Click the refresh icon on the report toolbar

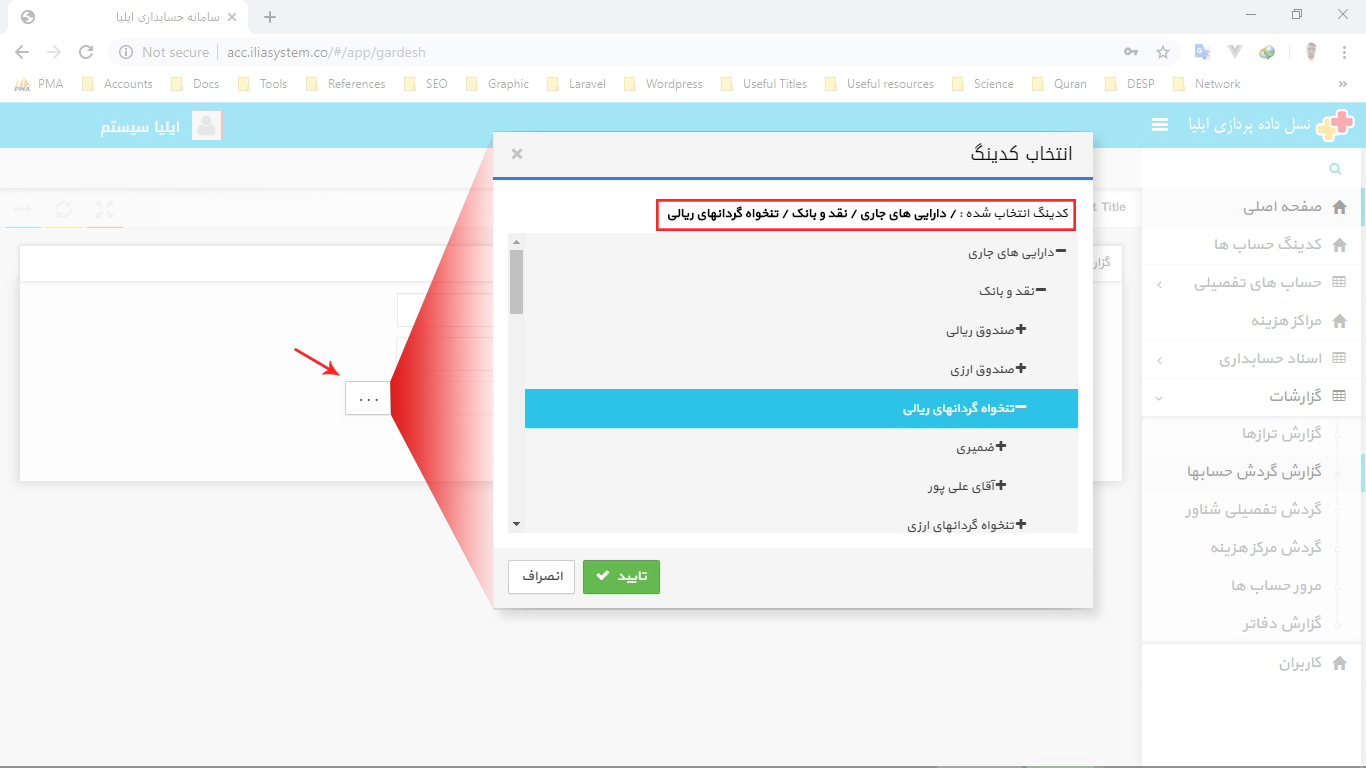pos(64,210)
